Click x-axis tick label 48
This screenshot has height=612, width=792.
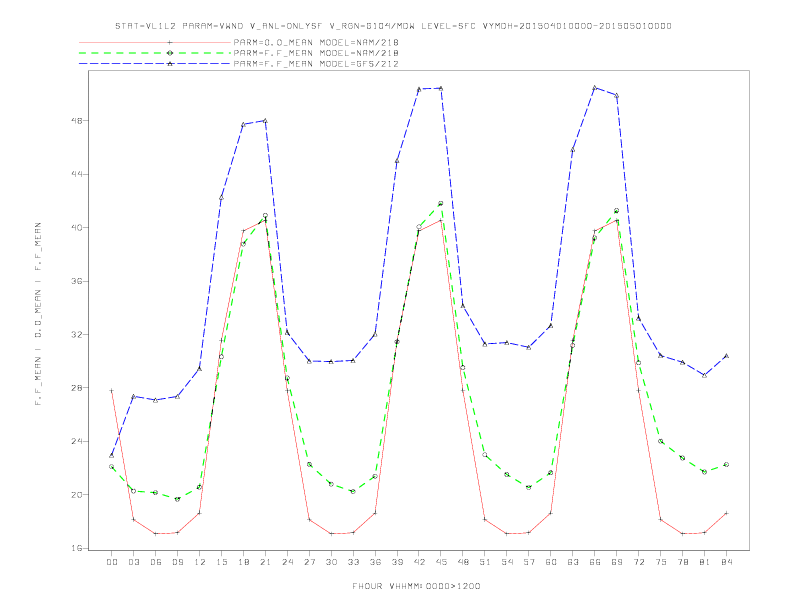click(463, 562)
